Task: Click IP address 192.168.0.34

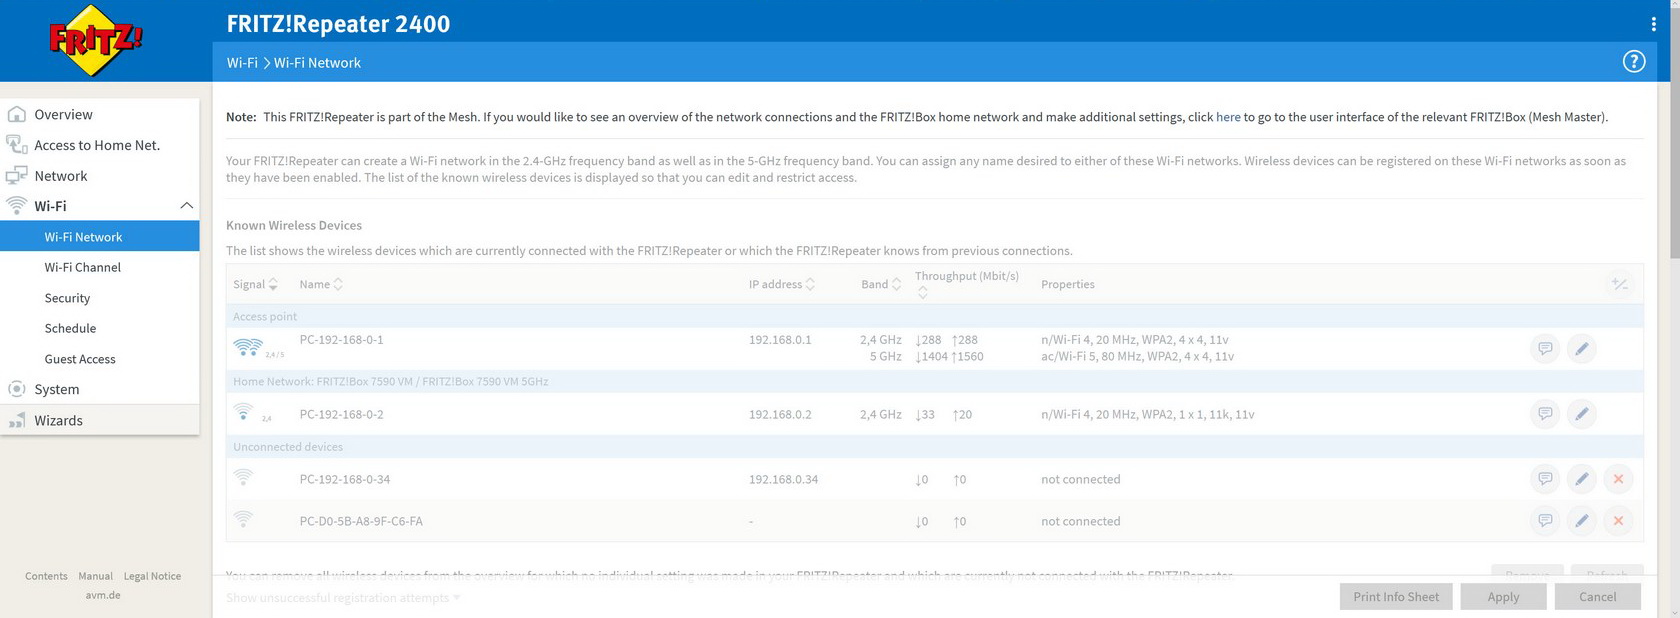Action: [783, 479]
